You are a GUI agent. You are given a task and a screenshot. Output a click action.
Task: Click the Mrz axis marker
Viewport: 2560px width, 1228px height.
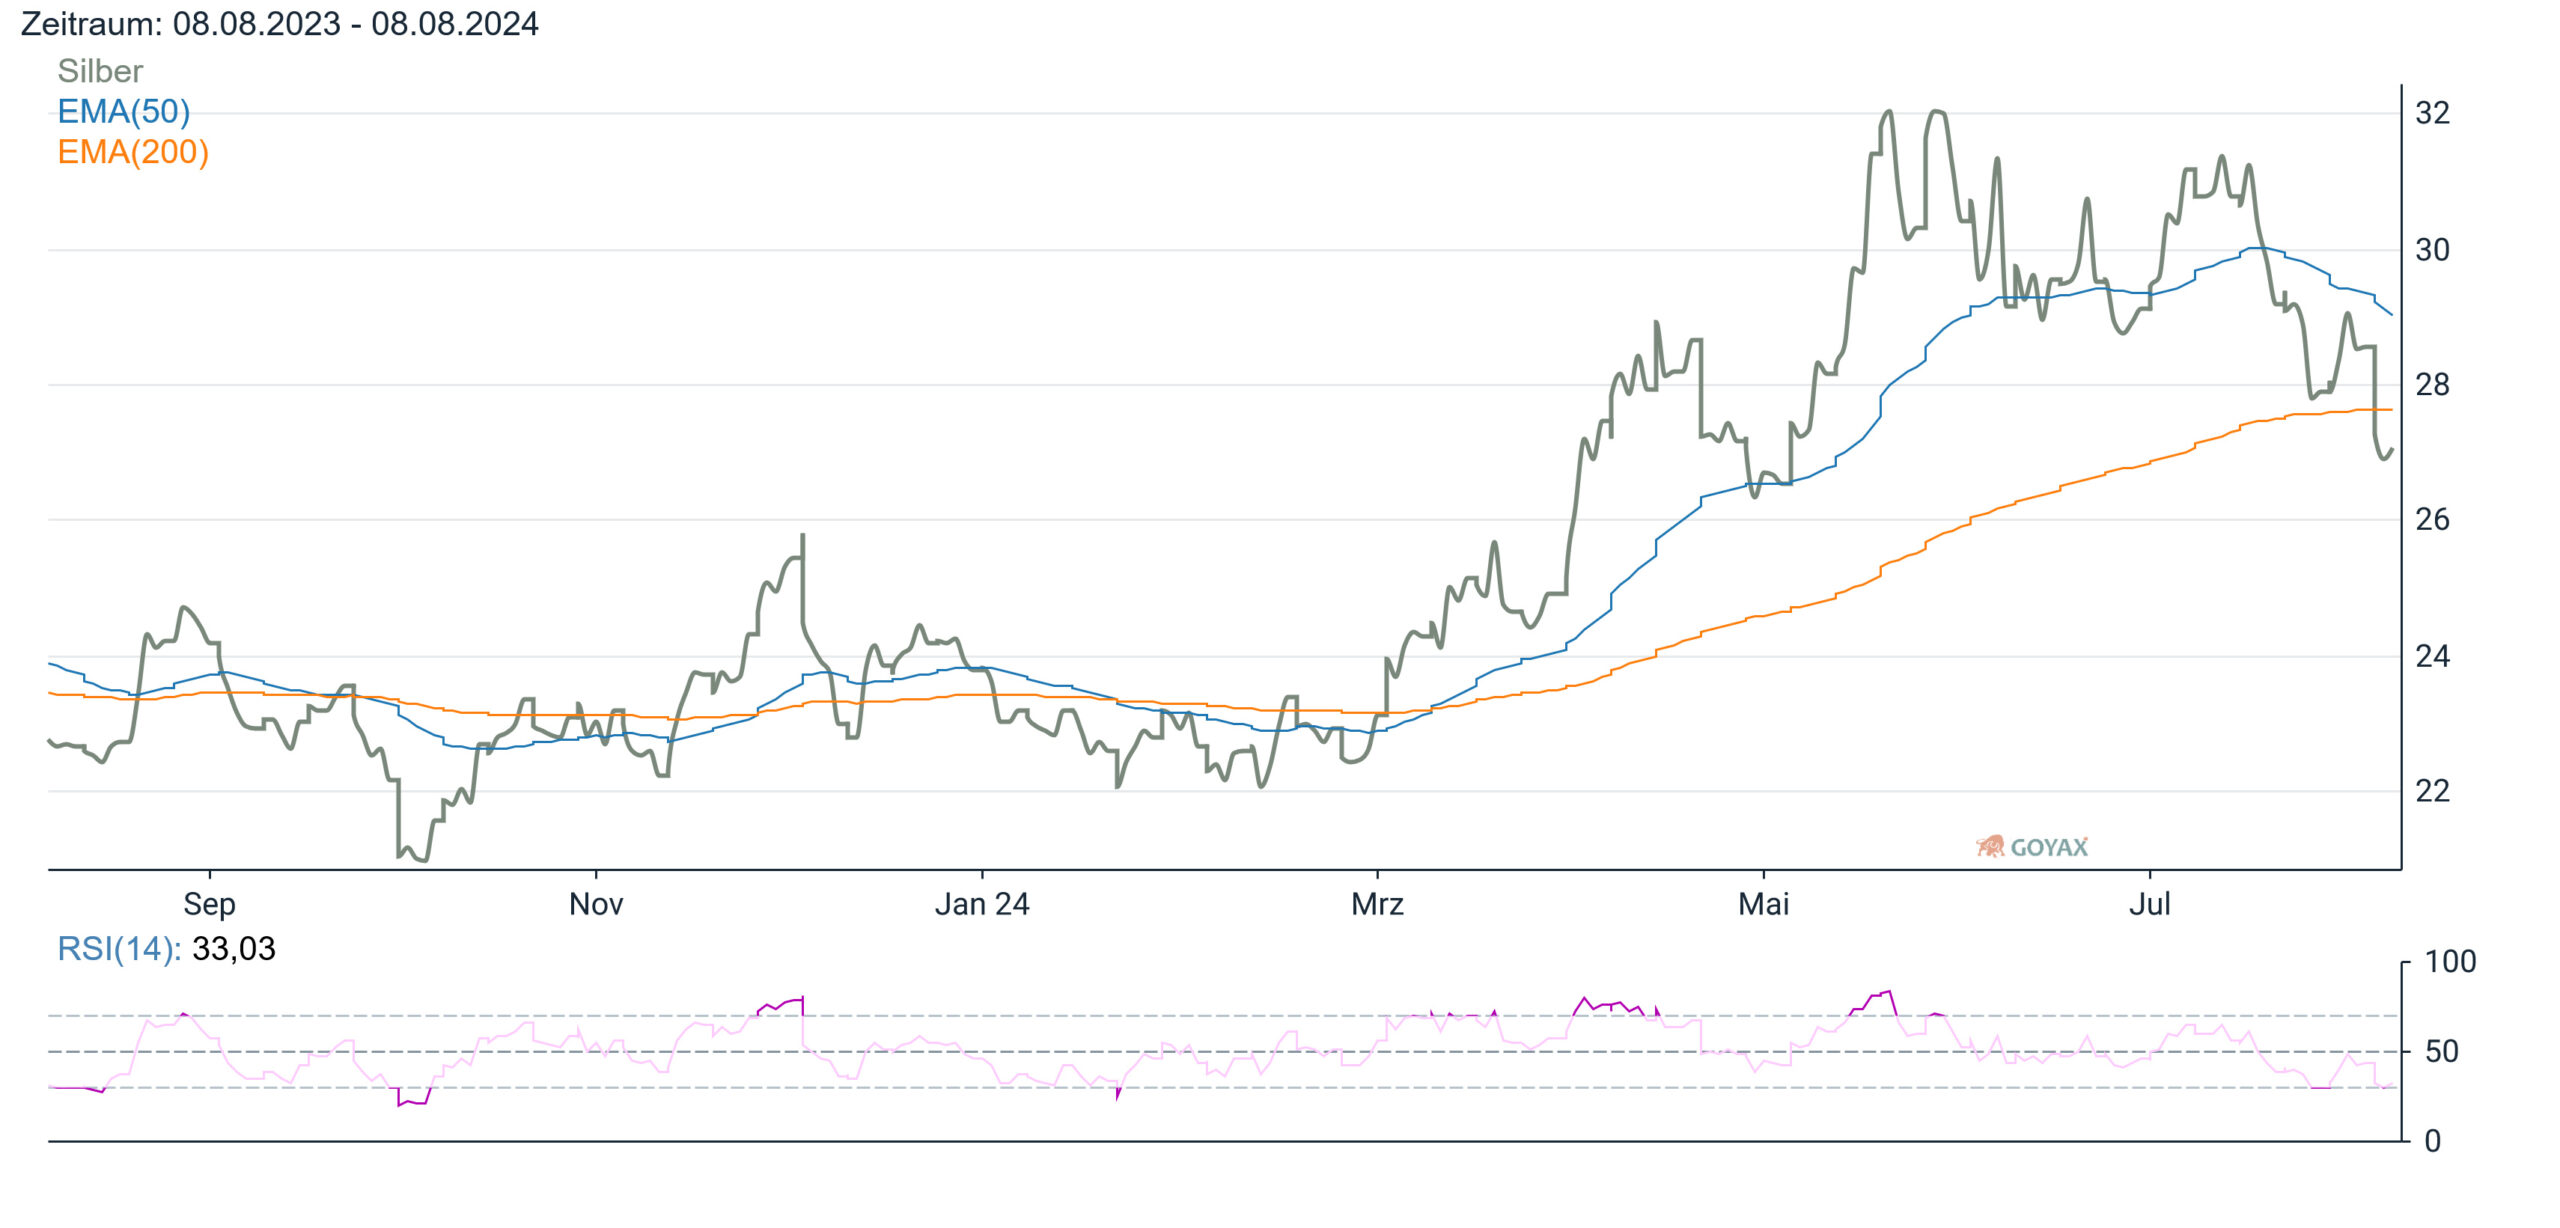pyautogui.click(x=1378, y=904)
